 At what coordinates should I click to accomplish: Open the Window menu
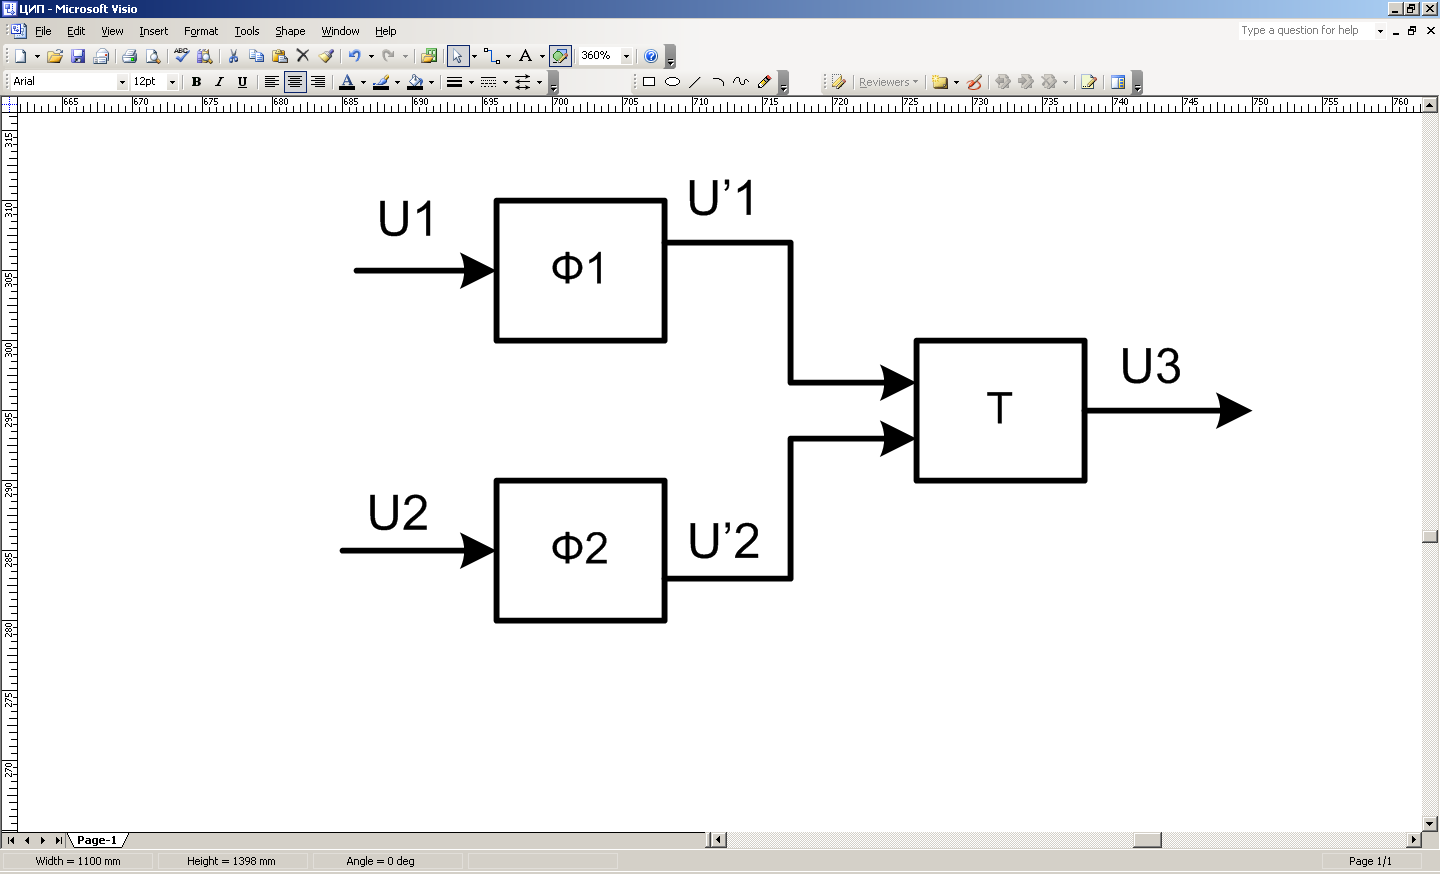click(x=340, y=31)
